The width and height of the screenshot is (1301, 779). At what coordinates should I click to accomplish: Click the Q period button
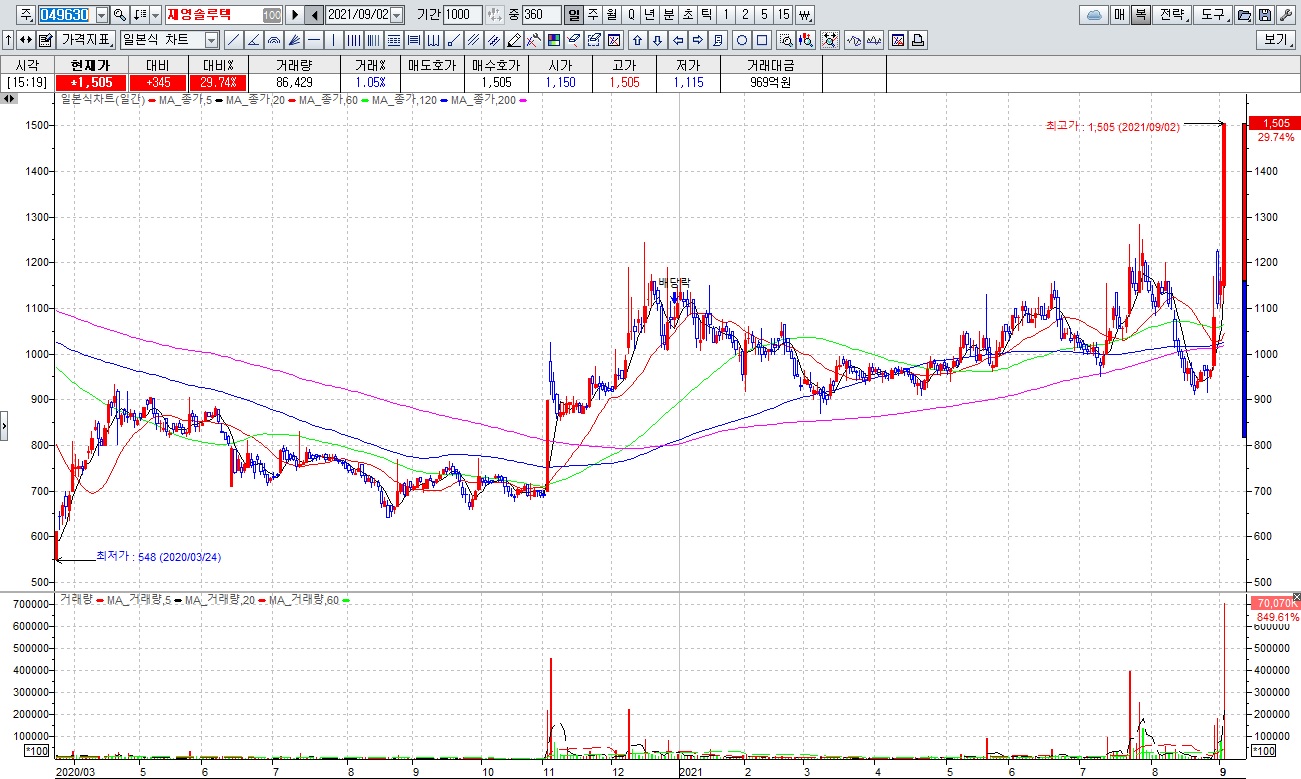pyautogui.click(x=631, y=15)
